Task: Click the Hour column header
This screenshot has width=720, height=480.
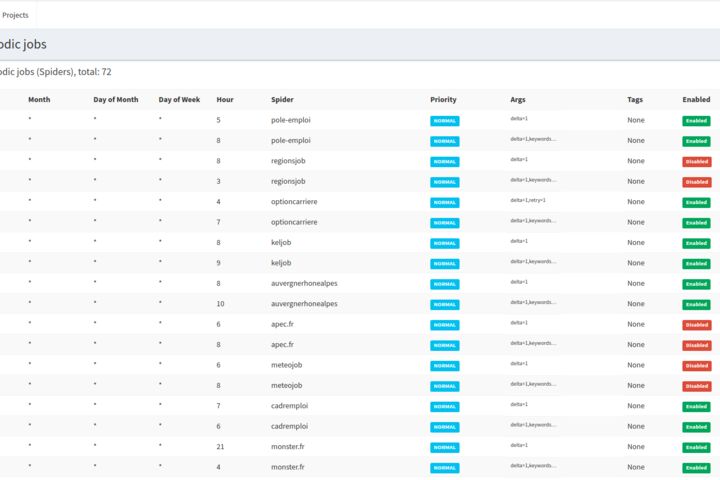Action: tap(225, 100)
